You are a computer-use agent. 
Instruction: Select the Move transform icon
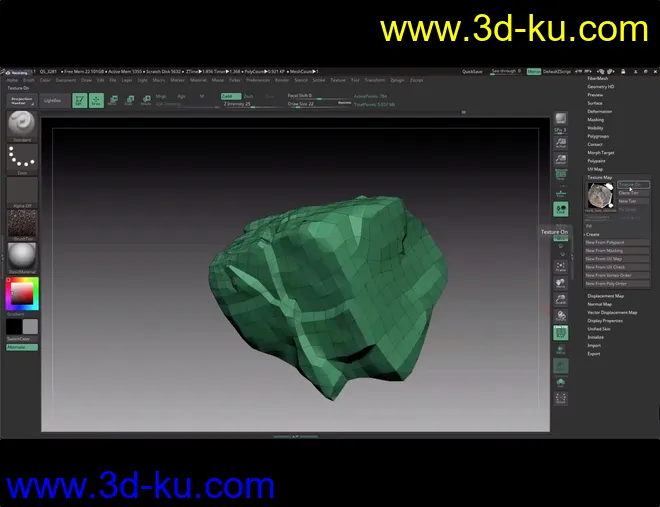(113, 100)
